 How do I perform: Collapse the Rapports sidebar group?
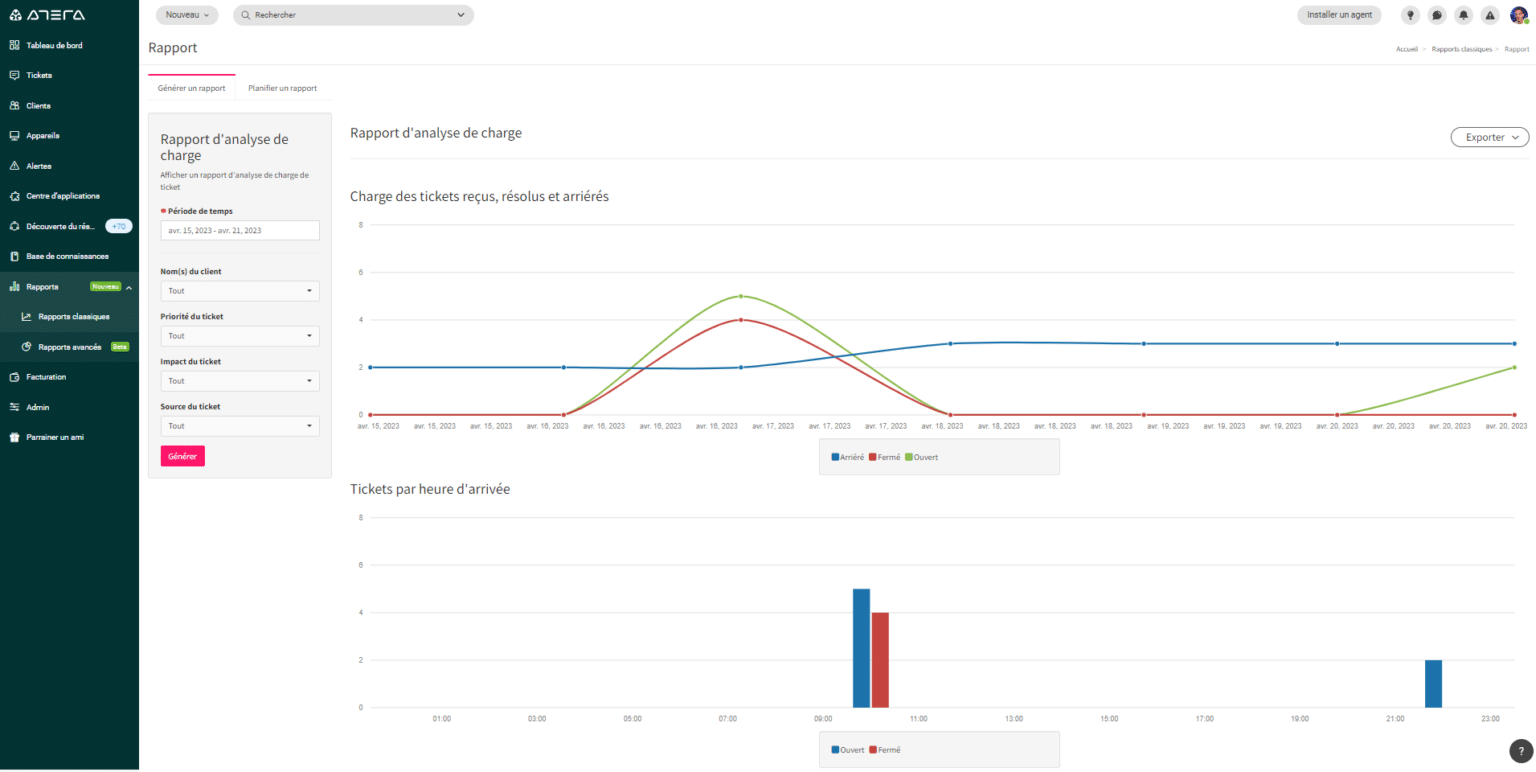[x=129, y=287]
